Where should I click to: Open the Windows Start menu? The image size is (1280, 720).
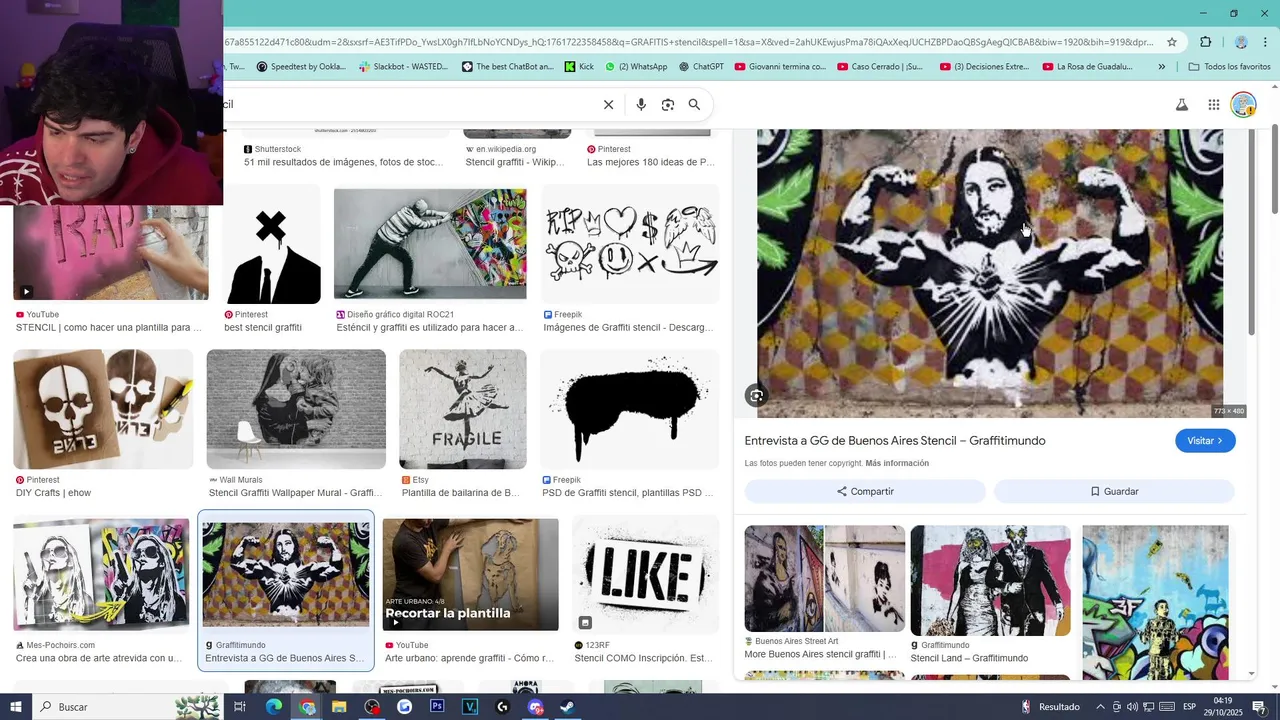pyautogui.click(x=16, y=707)
